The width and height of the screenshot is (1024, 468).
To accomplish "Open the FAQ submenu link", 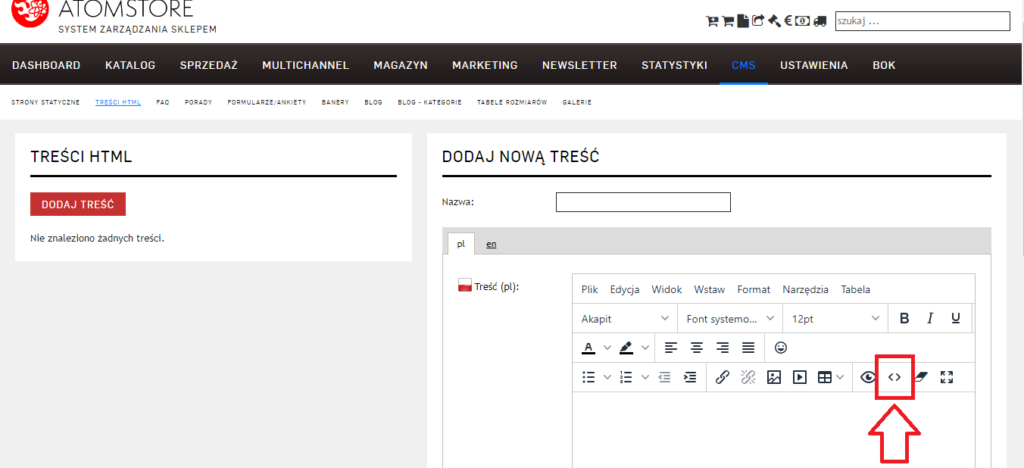I will 163,102.
